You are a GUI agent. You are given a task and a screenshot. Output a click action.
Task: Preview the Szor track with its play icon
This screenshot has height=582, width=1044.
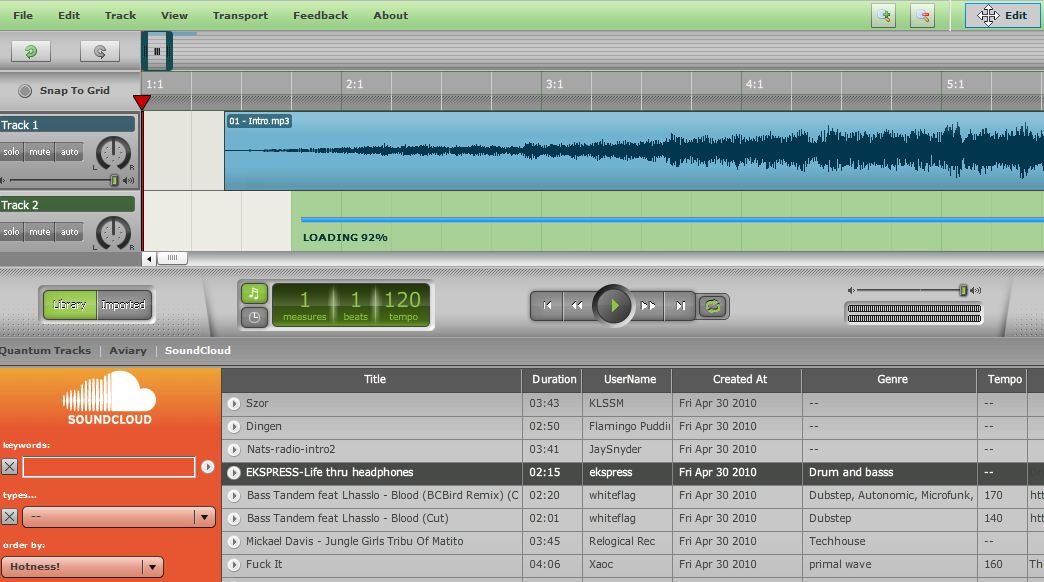[234, 404]
